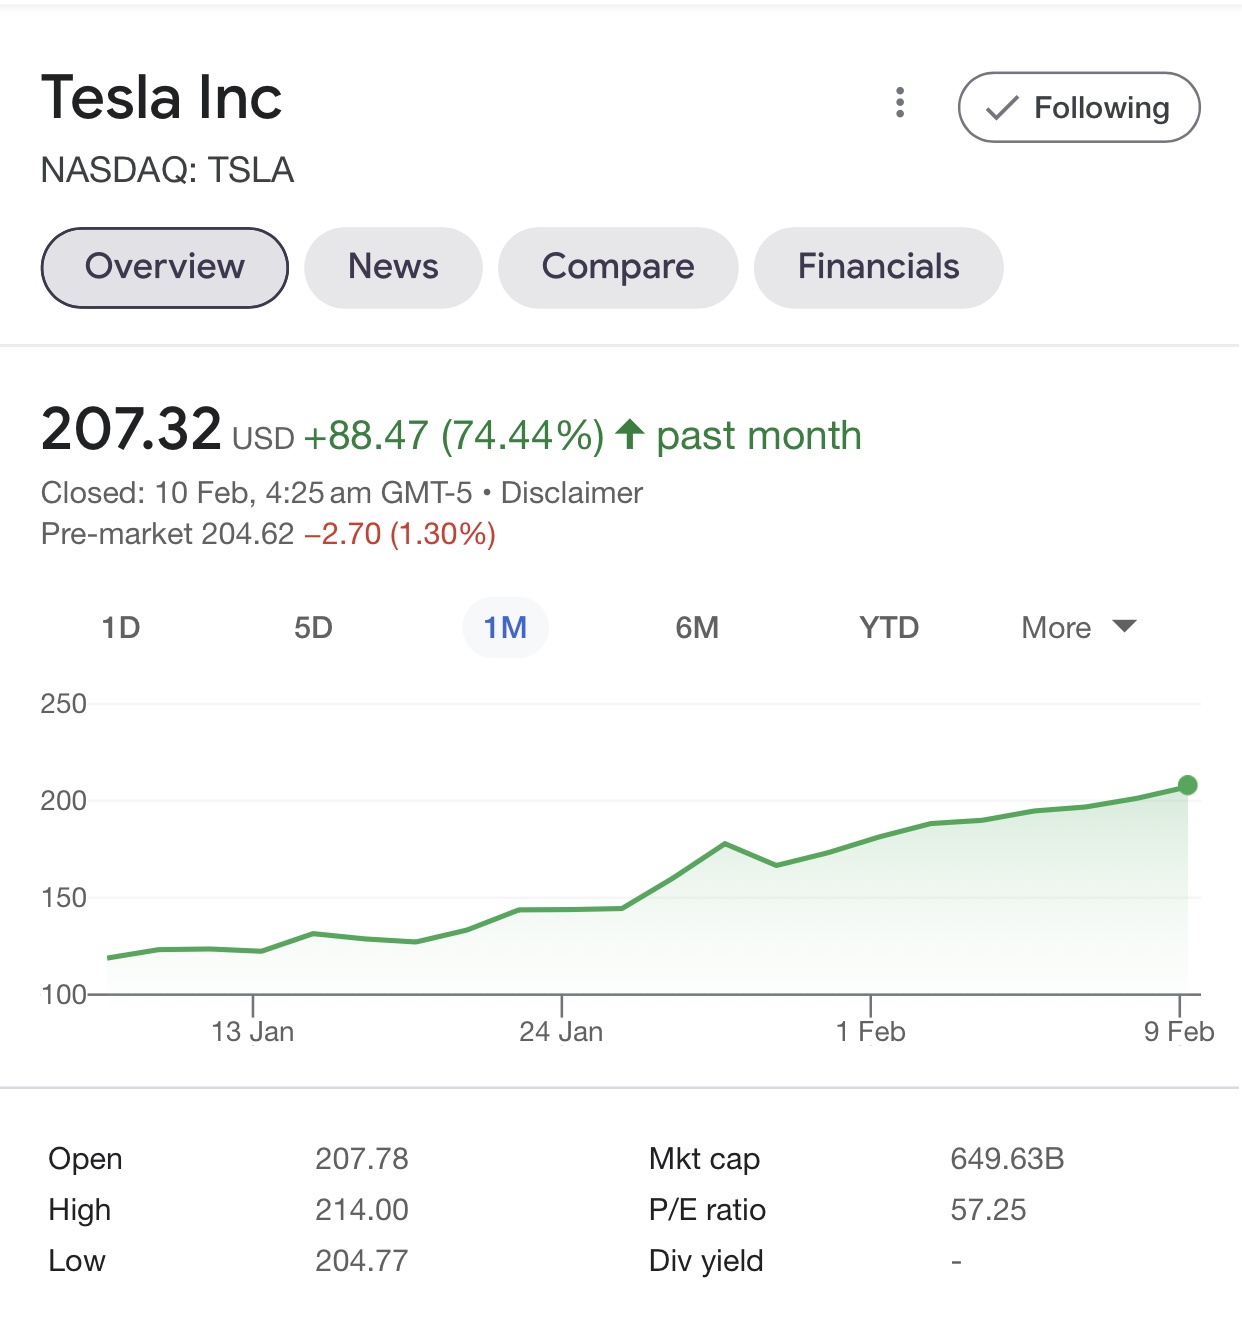The width and height of the screenshot is (1242, 1321).
Task: Select the 1D chart range
Action: click(121, 628)
